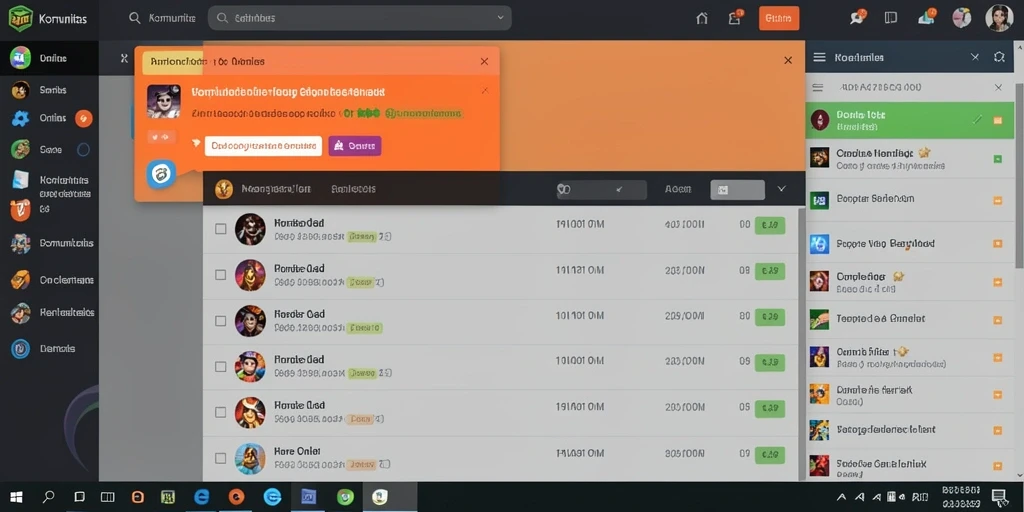Switch to the Nxongoesxlion tab
Screen dimensions: 1024x512
click(276, 189)
